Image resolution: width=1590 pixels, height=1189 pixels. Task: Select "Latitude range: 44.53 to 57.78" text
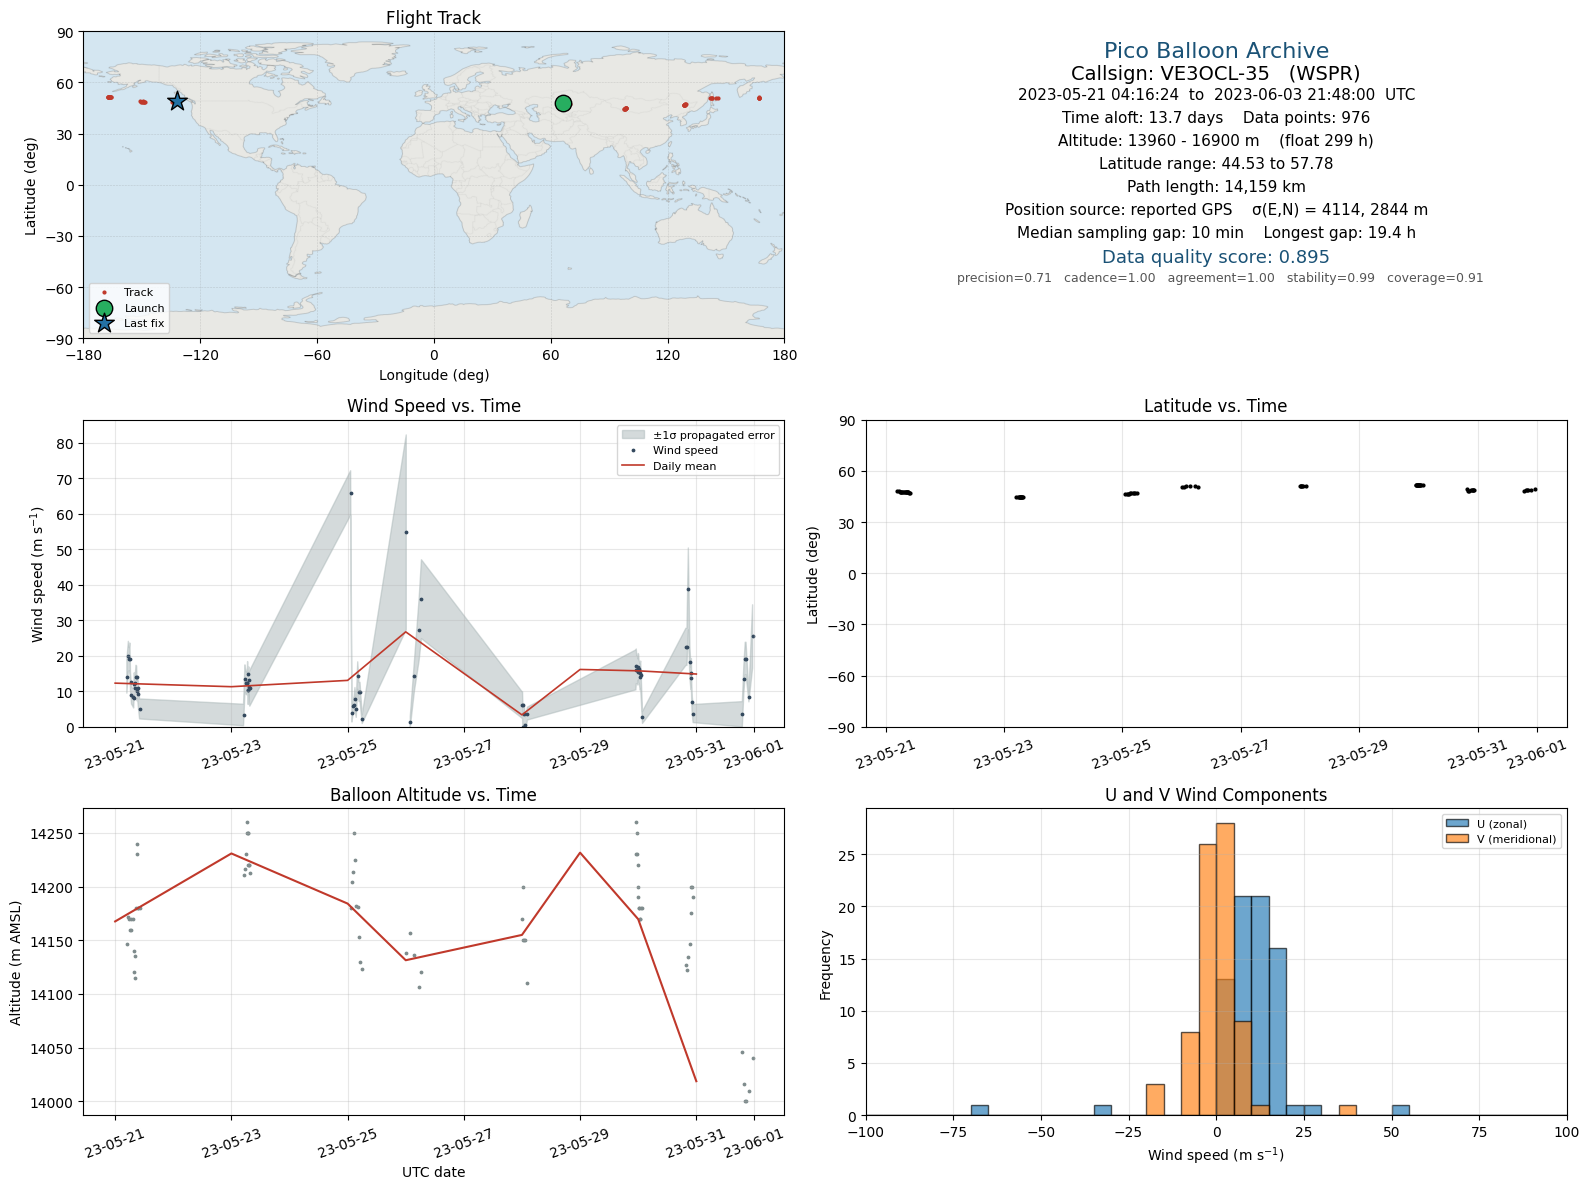(x=1216, y=164)
